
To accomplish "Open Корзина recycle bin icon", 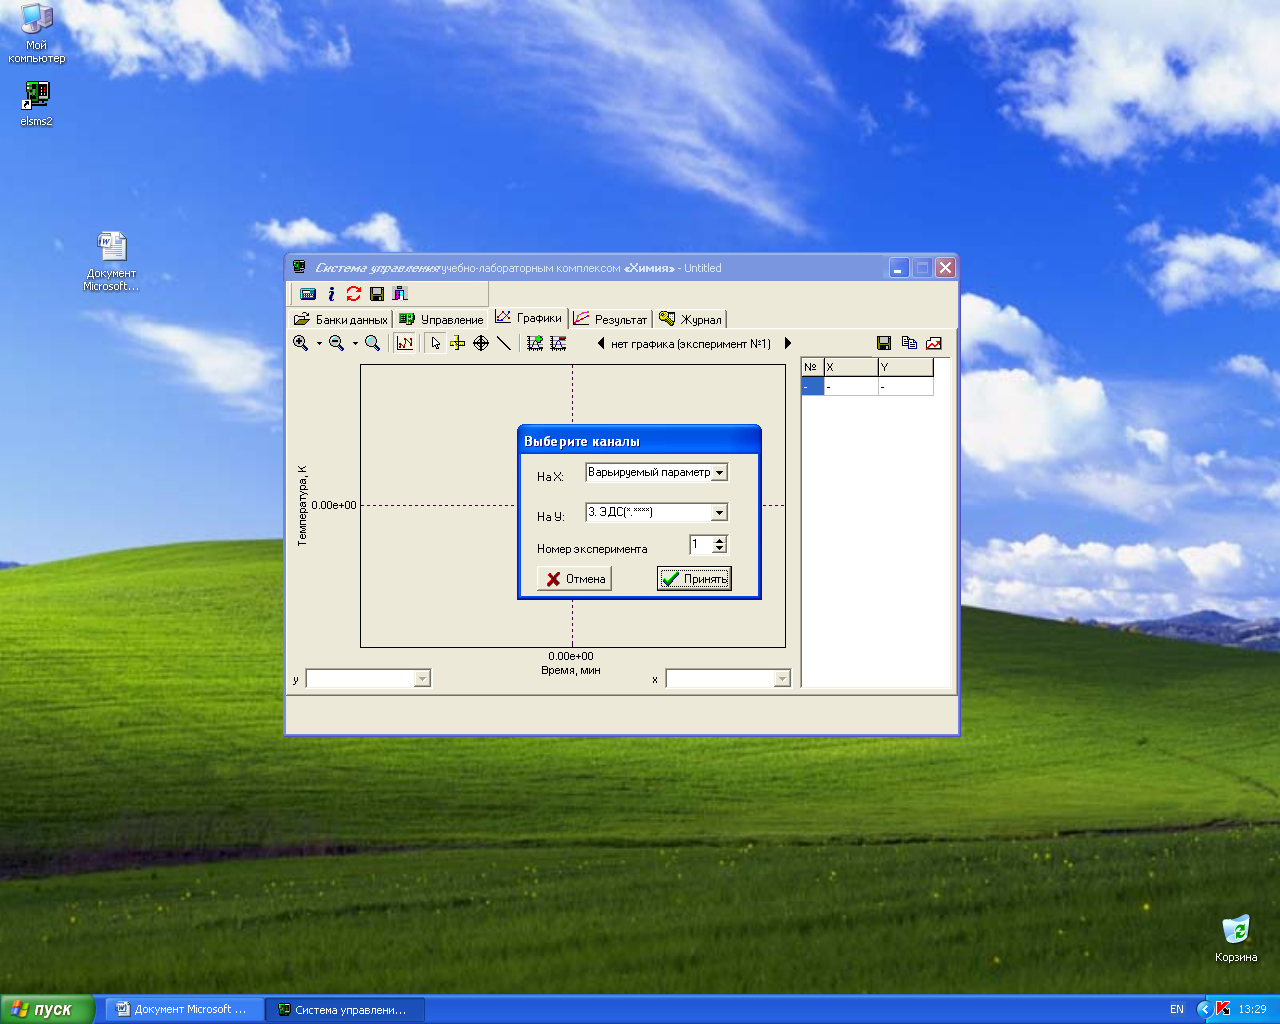I will [x=1236, y=938].
